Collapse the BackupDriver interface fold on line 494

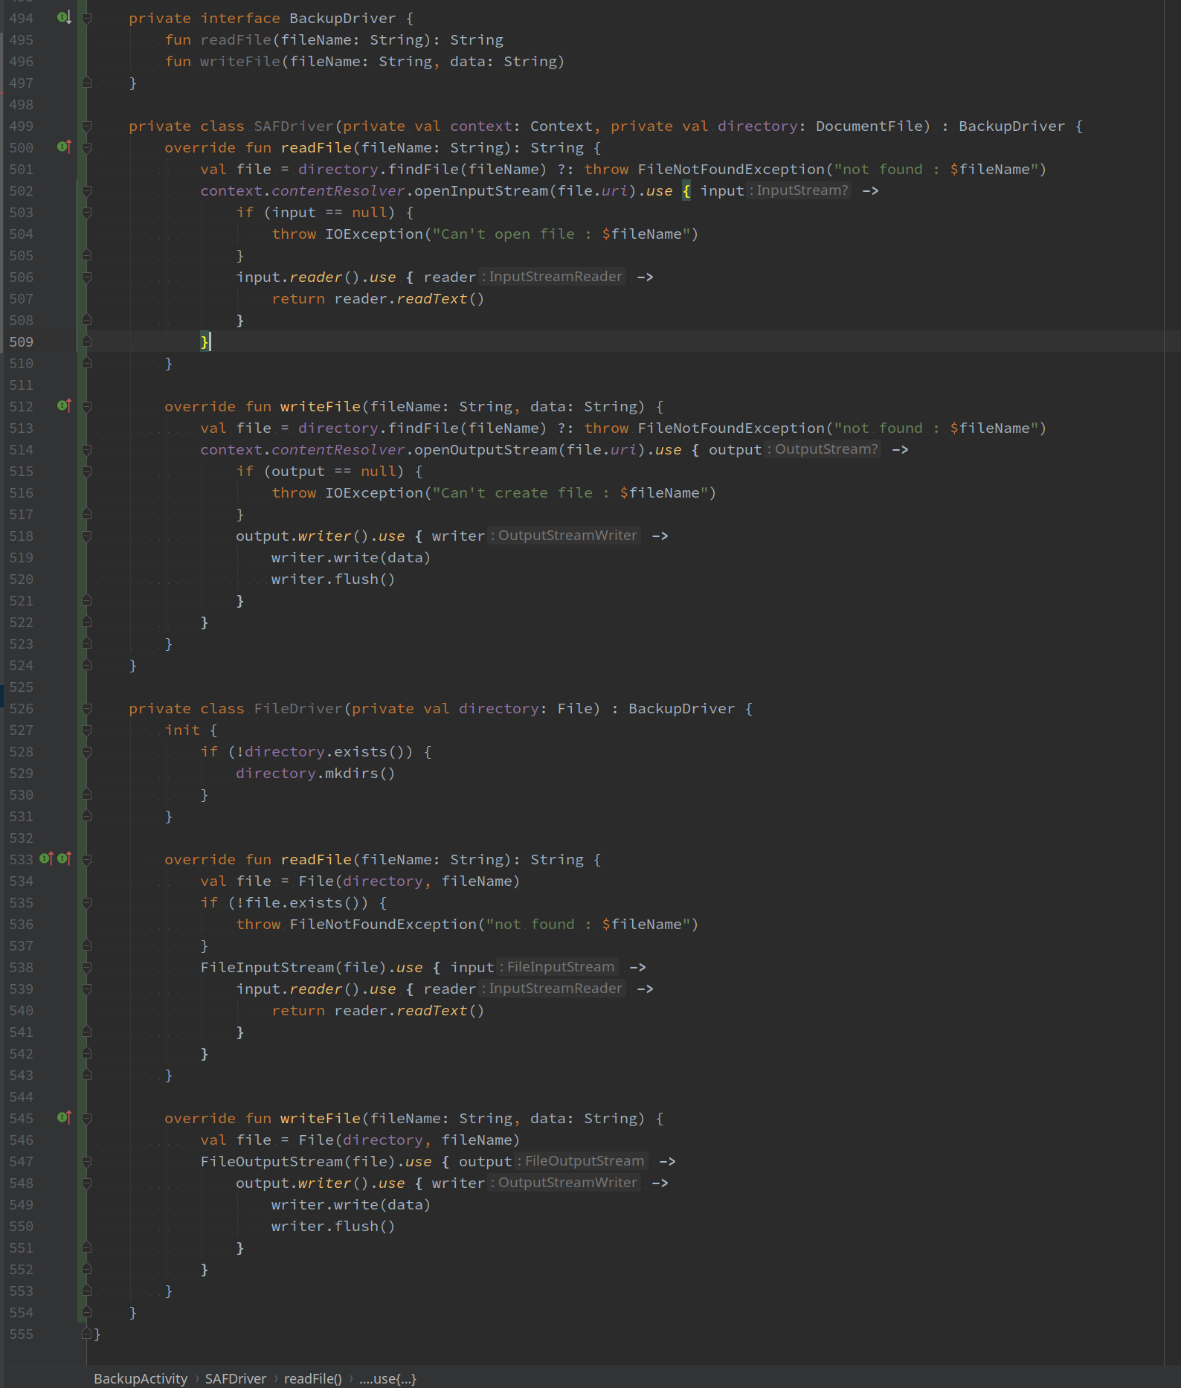[x=87, y=18]
